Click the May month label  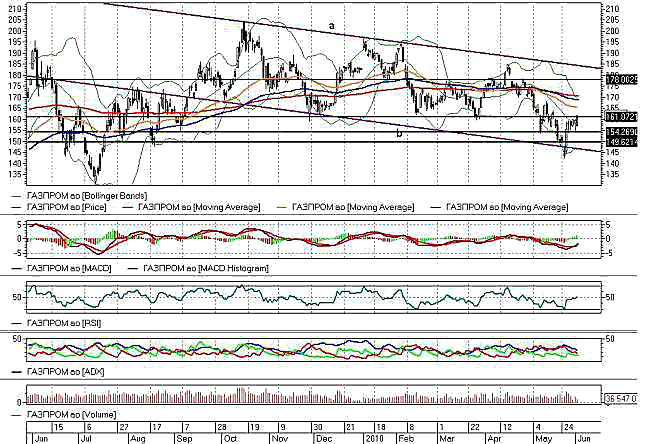click(543, 438)
